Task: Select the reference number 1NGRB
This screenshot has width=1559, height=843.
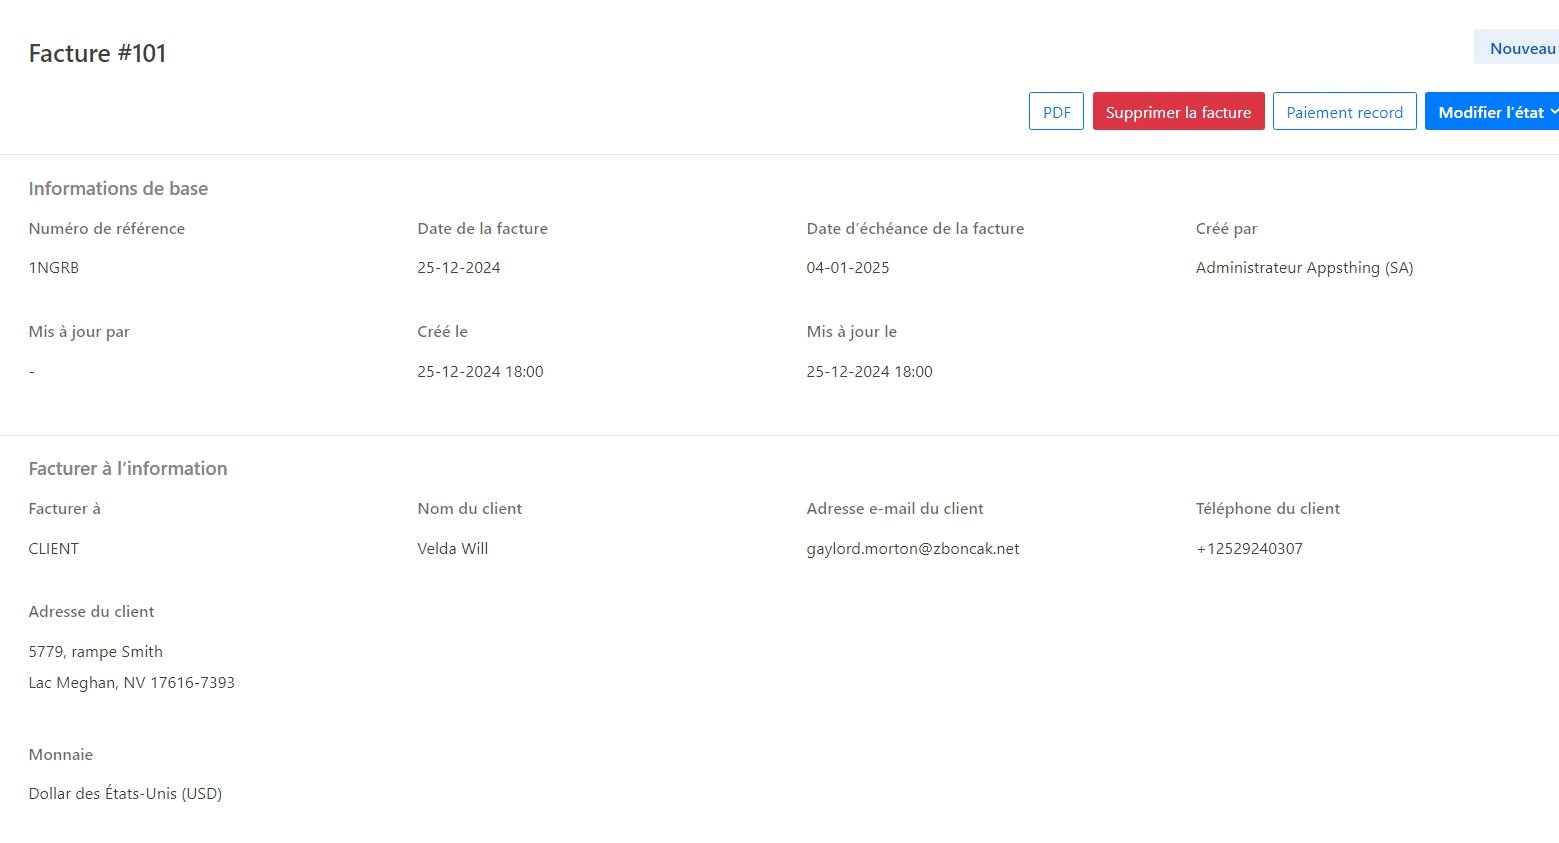Action: pyautogui.click(x=54, y=268)
